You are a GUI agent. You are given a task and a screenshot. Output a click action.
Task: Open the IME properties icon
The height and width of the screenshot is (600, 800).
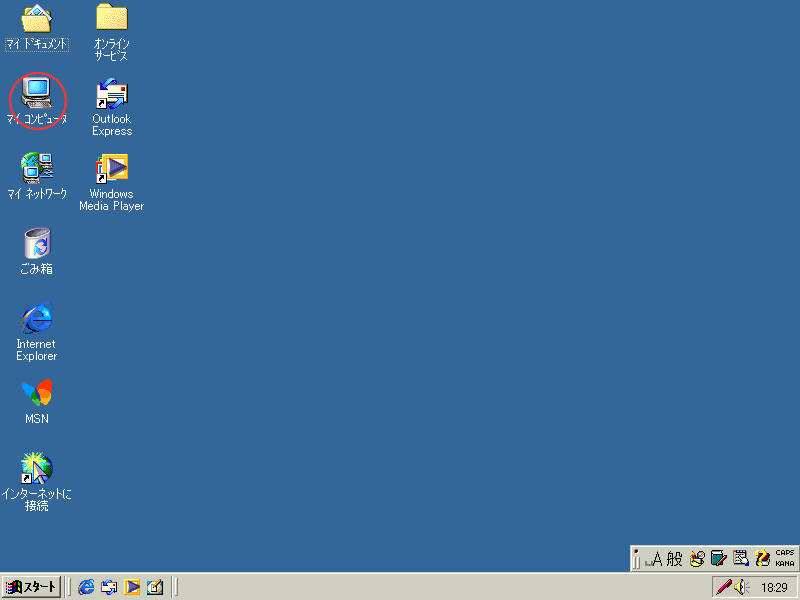(740, 559)
